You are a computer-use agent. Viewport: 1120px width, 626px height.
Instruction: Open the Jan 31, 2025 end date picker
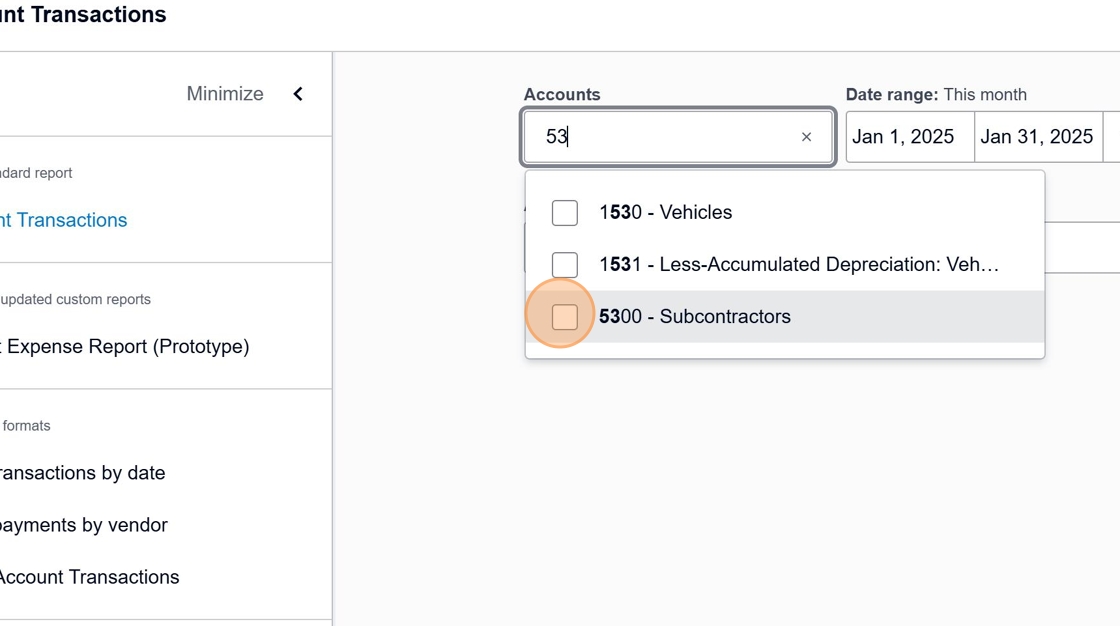(1037, 137)
